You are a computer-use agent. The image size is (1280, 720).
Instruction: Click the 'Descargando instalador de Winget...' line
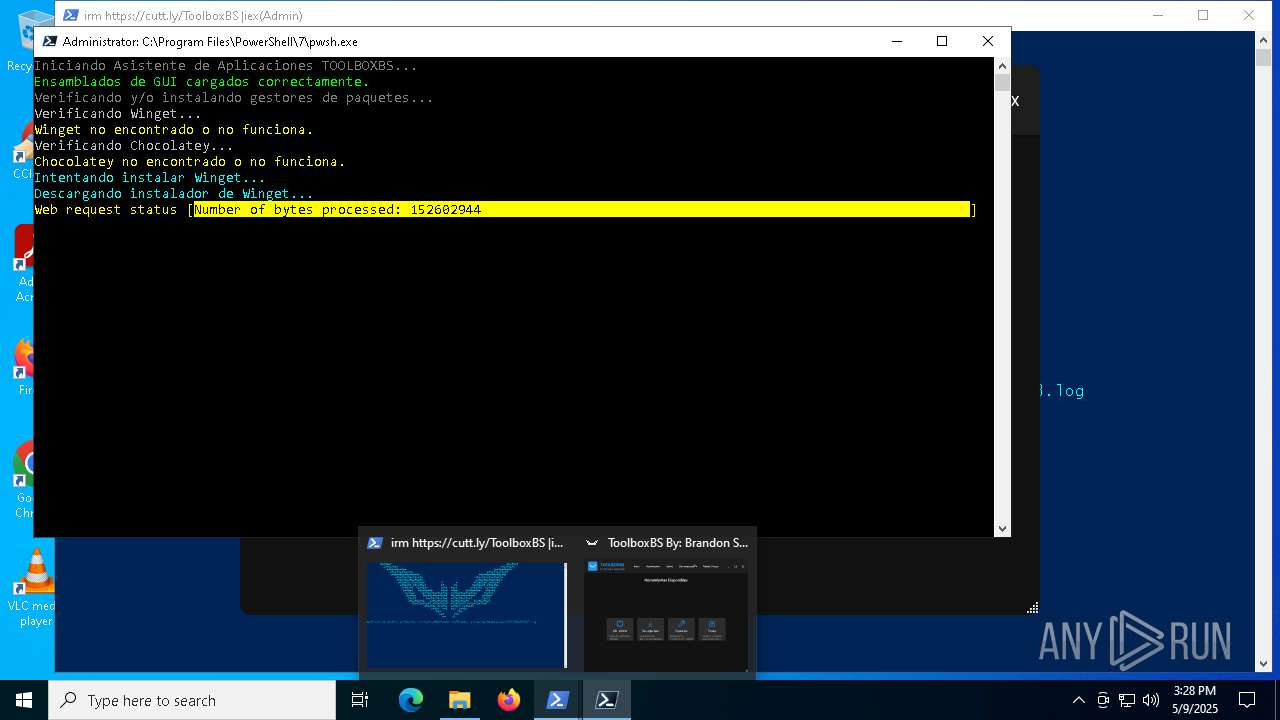[x=174, y=193]
